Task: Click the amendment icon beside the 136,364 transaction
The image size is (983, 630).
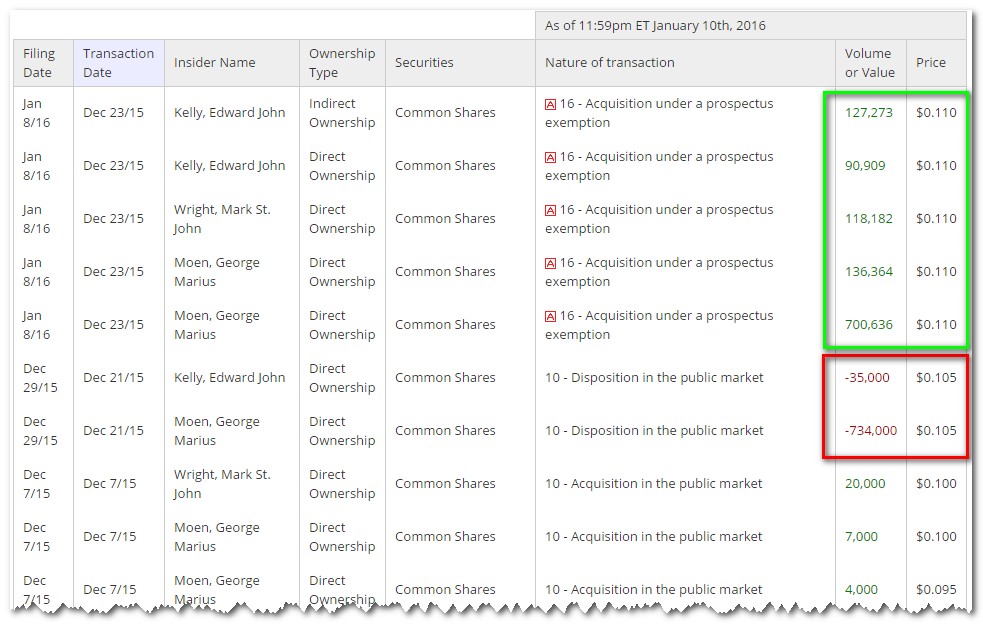Action: pos(550,263)
